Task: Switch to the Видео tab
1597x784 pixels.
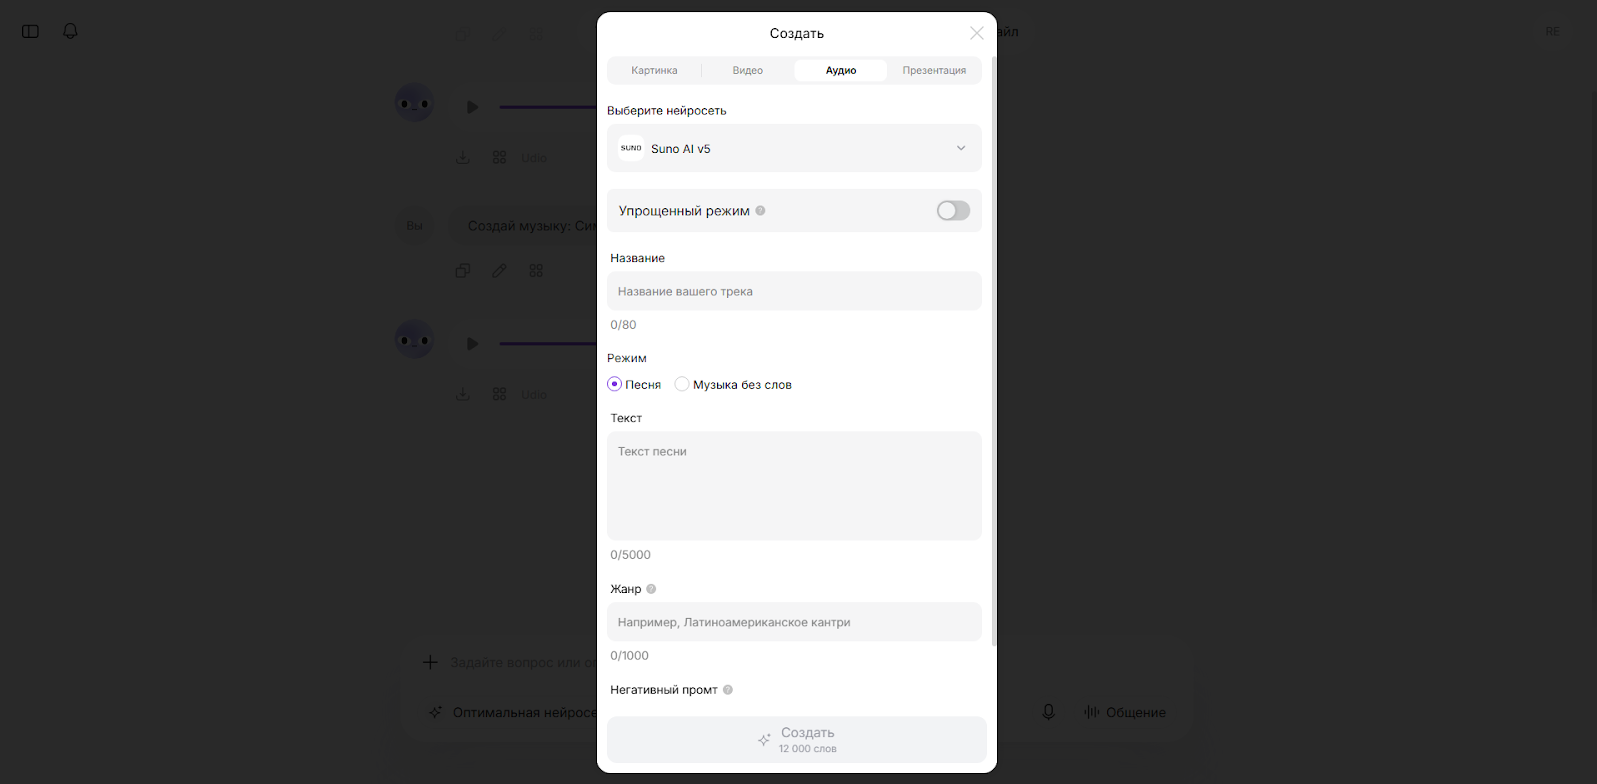Action: point(747,70)
